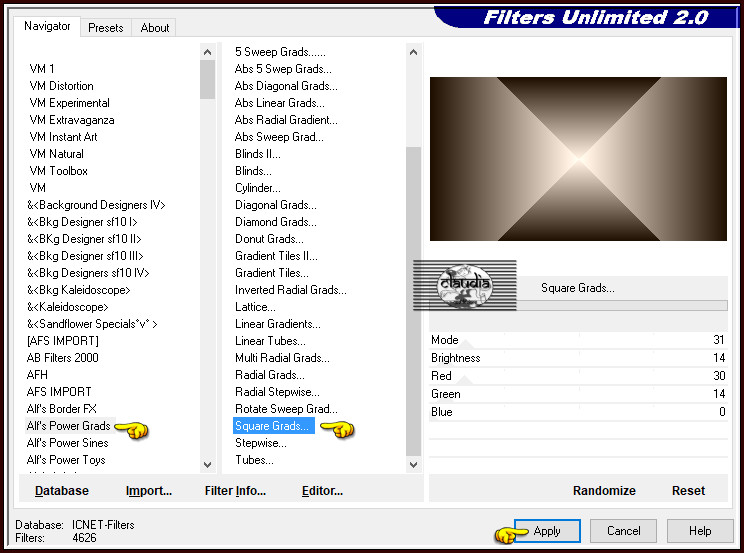Viewport: 744px width, 553px height.
Task: Select Alf's Power Toys category
Action: tap(66, 460)
